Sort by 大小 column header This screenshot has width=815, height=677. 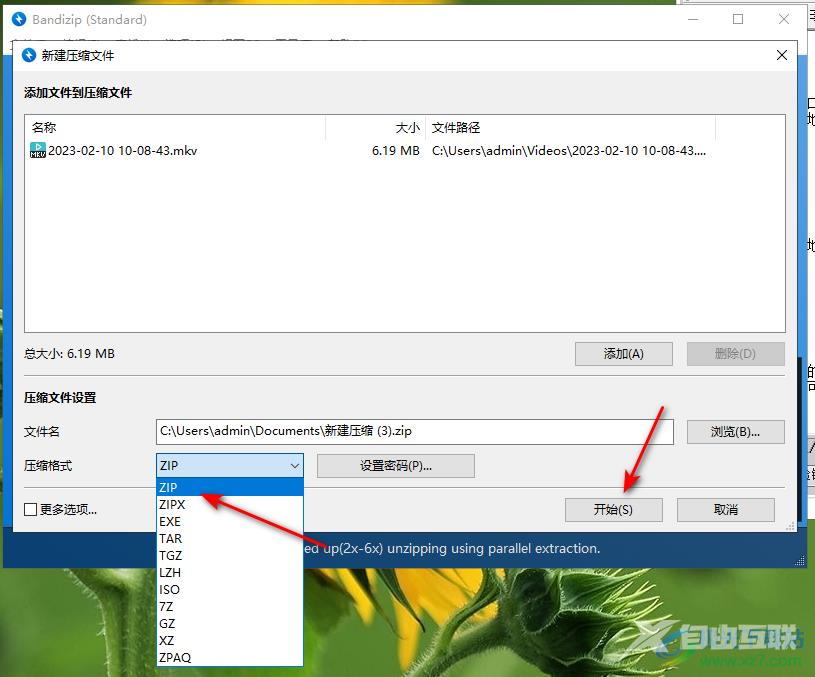click(376, 127)
